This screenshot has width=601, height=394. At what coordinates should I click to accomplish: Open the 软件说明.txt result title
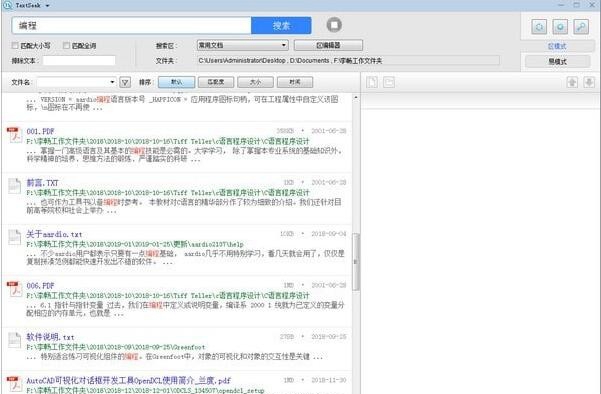coord(50,337)
